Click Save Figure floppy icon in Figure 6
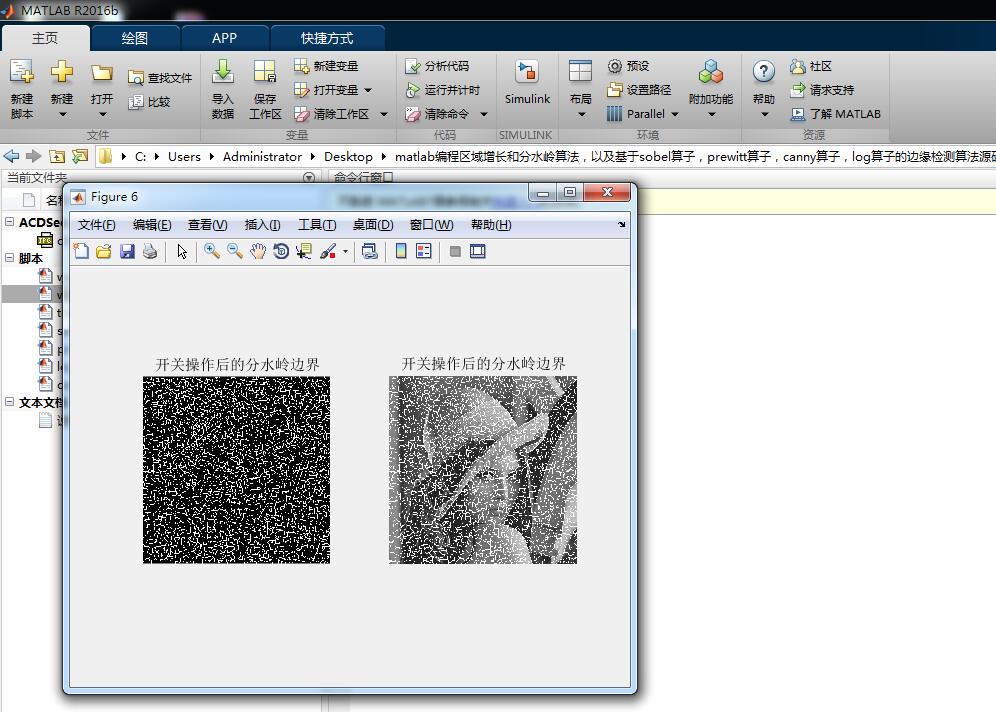Viewport: 996px width, 712px height. [x=127, y=252]
